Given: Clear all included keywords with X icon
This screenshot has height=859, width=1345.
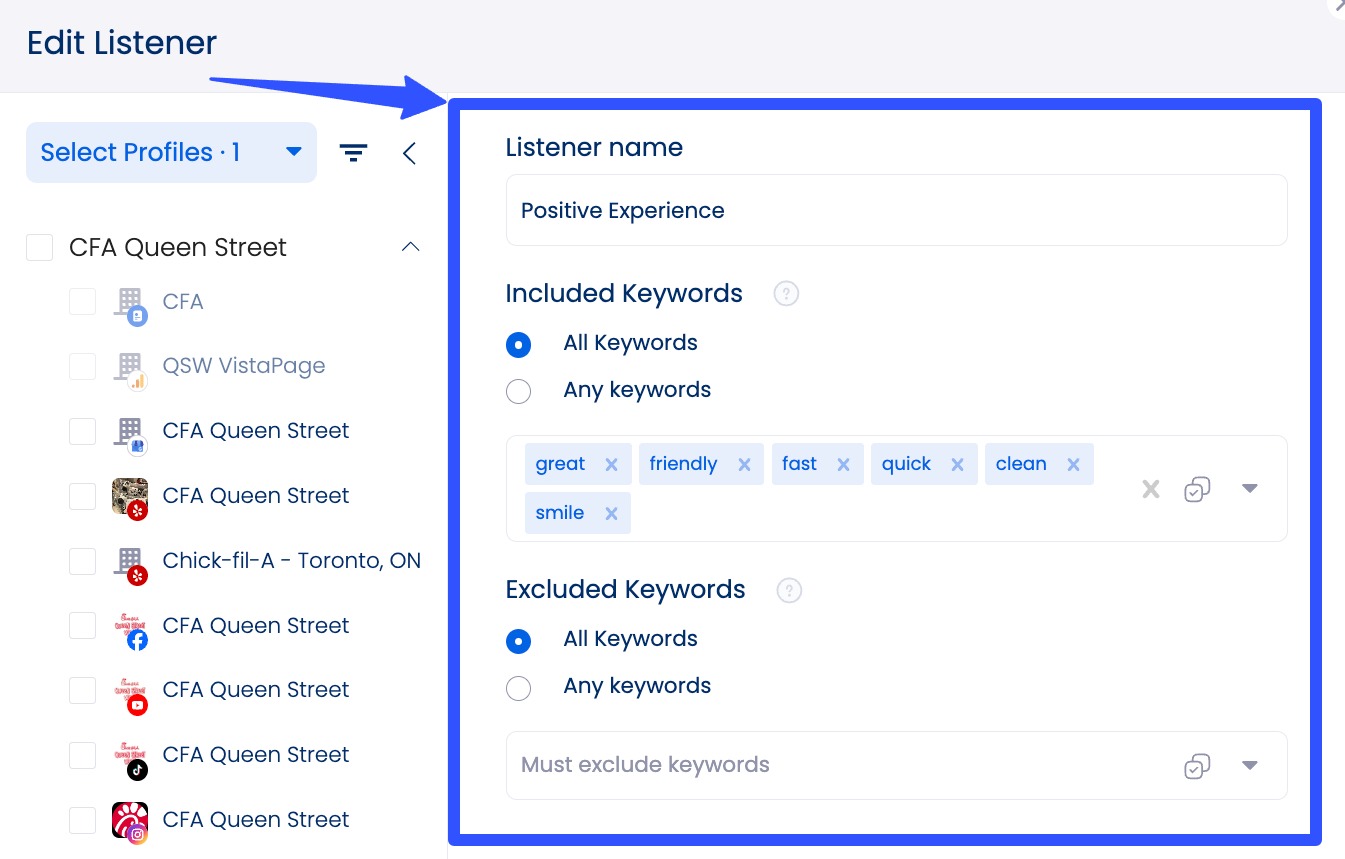Looking at the screenshot, I should click(x=1151, y=489).
